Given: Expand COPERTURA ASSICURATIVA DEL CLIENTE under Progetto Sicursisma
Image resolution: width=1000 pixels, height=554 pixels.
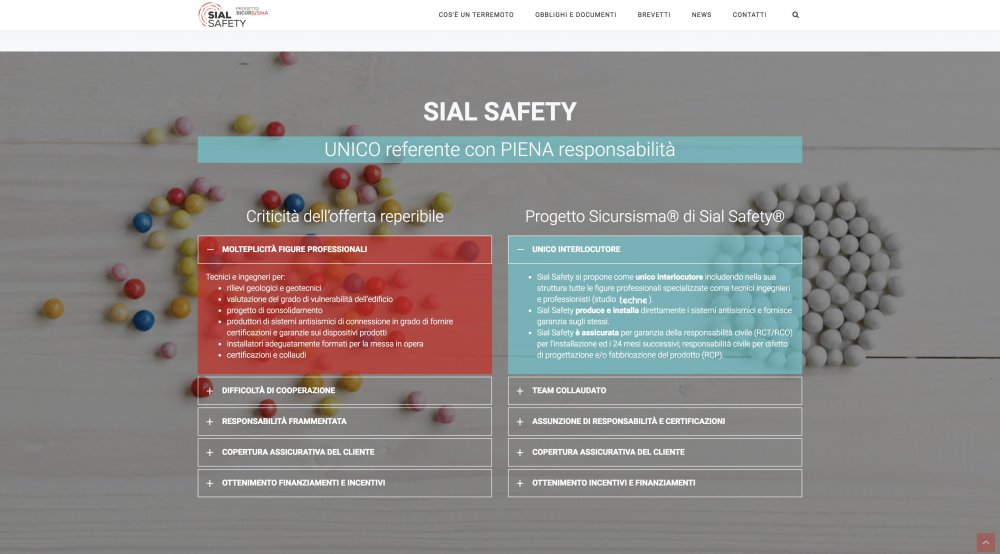Looking at the screenshot, I should [x=655, y=452].
